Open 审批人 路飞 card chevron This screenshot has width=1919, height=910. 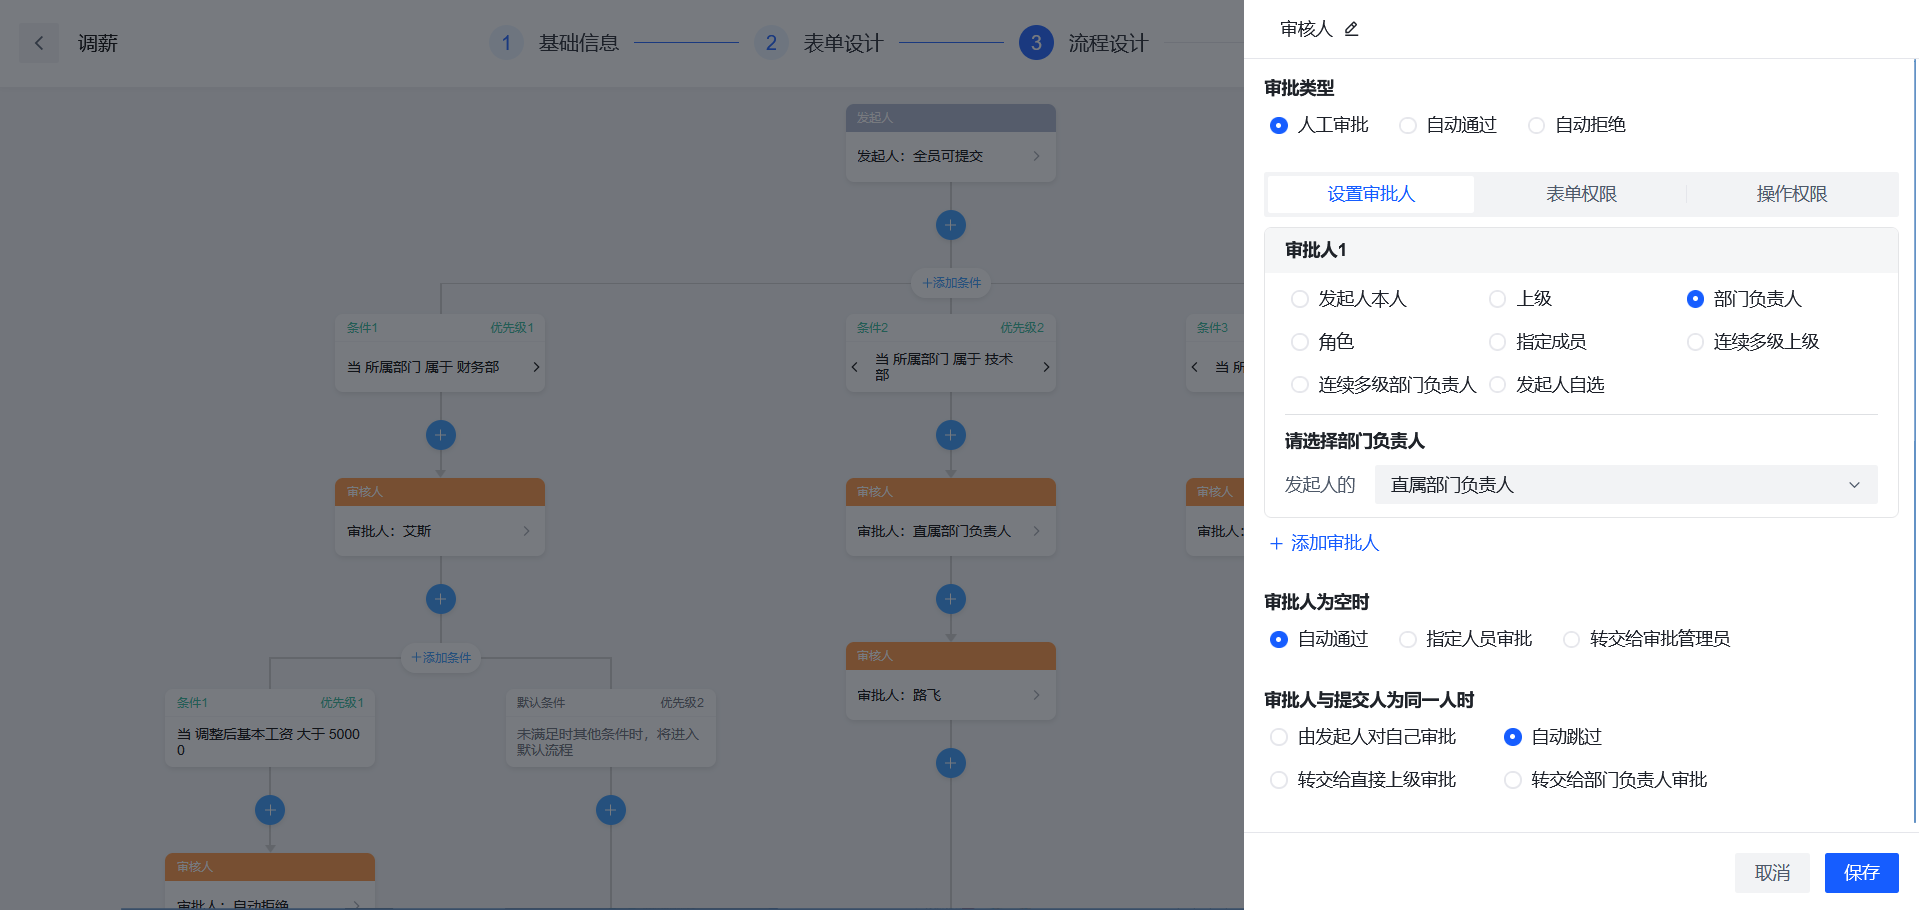(x=1036, y=695)
